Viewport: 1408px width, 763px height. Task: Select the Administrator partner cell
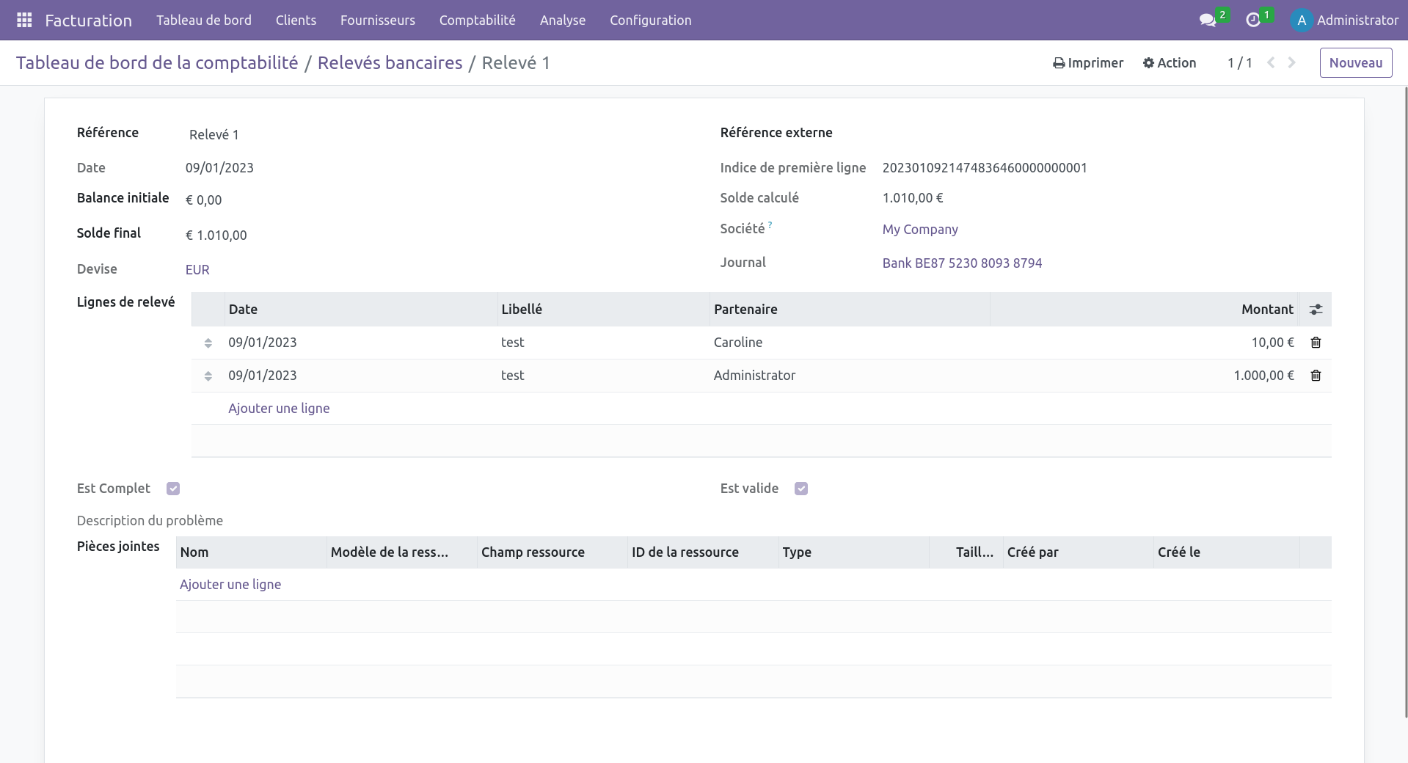coord(848,375)
